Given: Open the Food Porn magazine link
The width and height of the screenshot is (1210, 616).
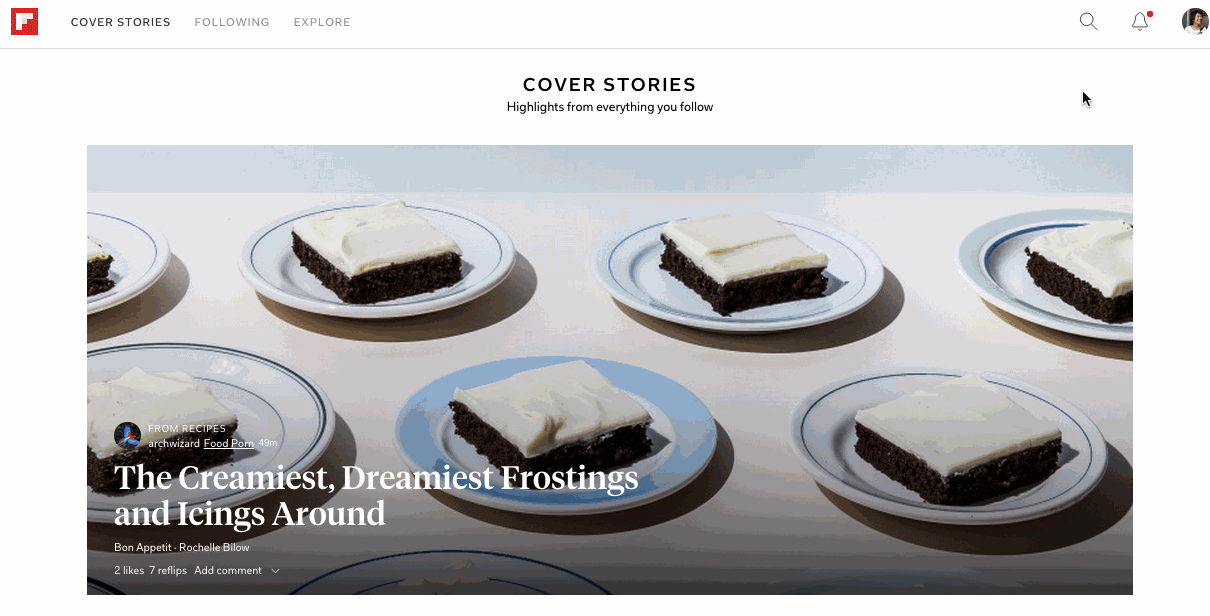Looking at the screenshot, I should click(229, 443).
